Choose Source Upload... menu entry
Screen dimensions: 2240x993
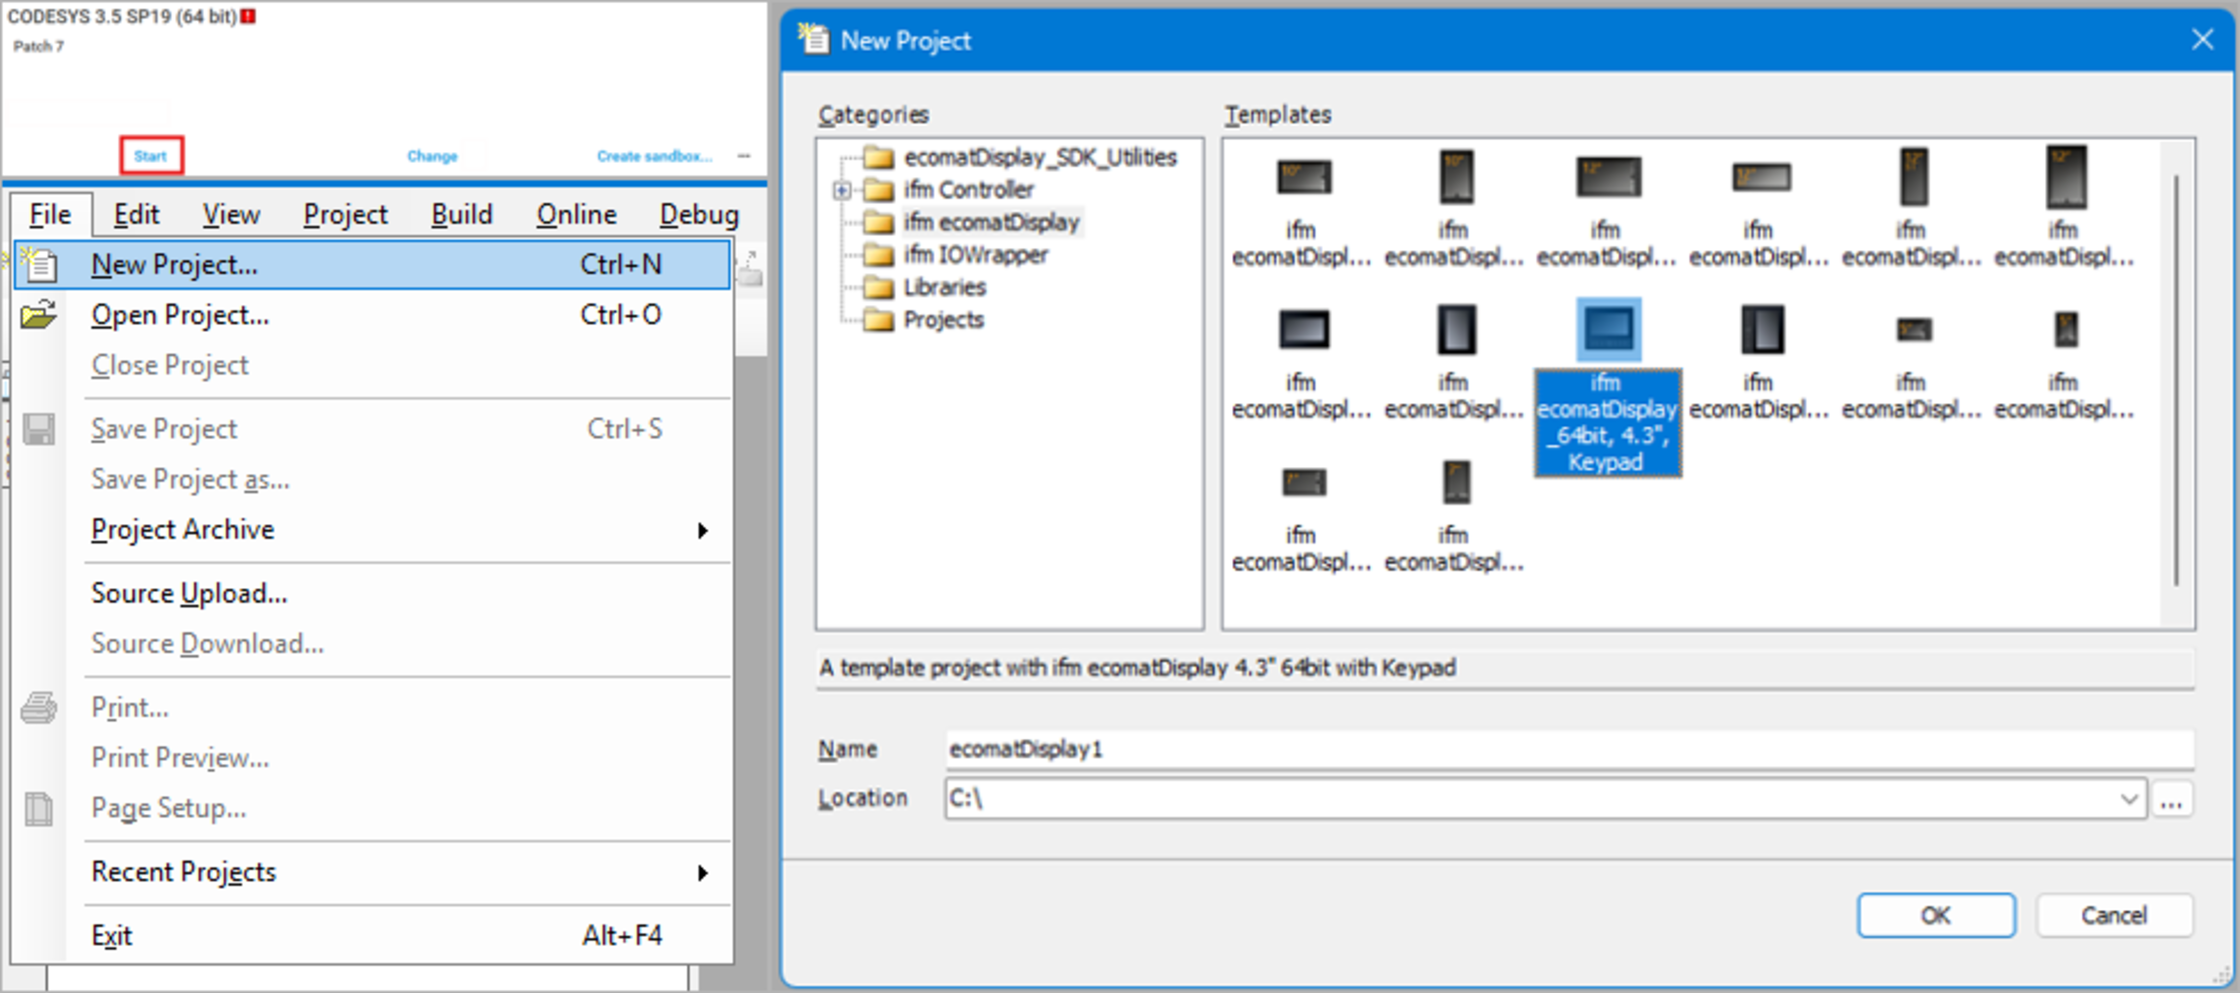click(373, 593)
